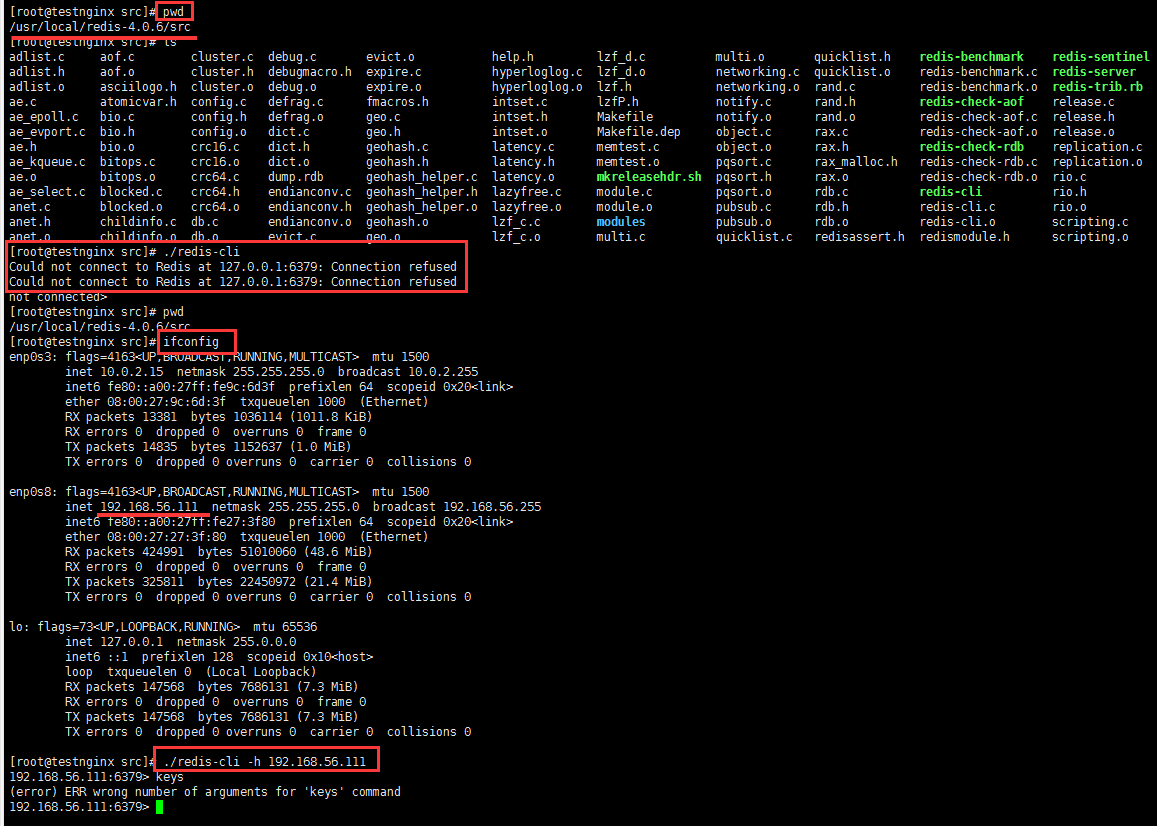Select redisassert.h in the listing
This screenshot has height=826, width=1157.
tap(859, 237)
